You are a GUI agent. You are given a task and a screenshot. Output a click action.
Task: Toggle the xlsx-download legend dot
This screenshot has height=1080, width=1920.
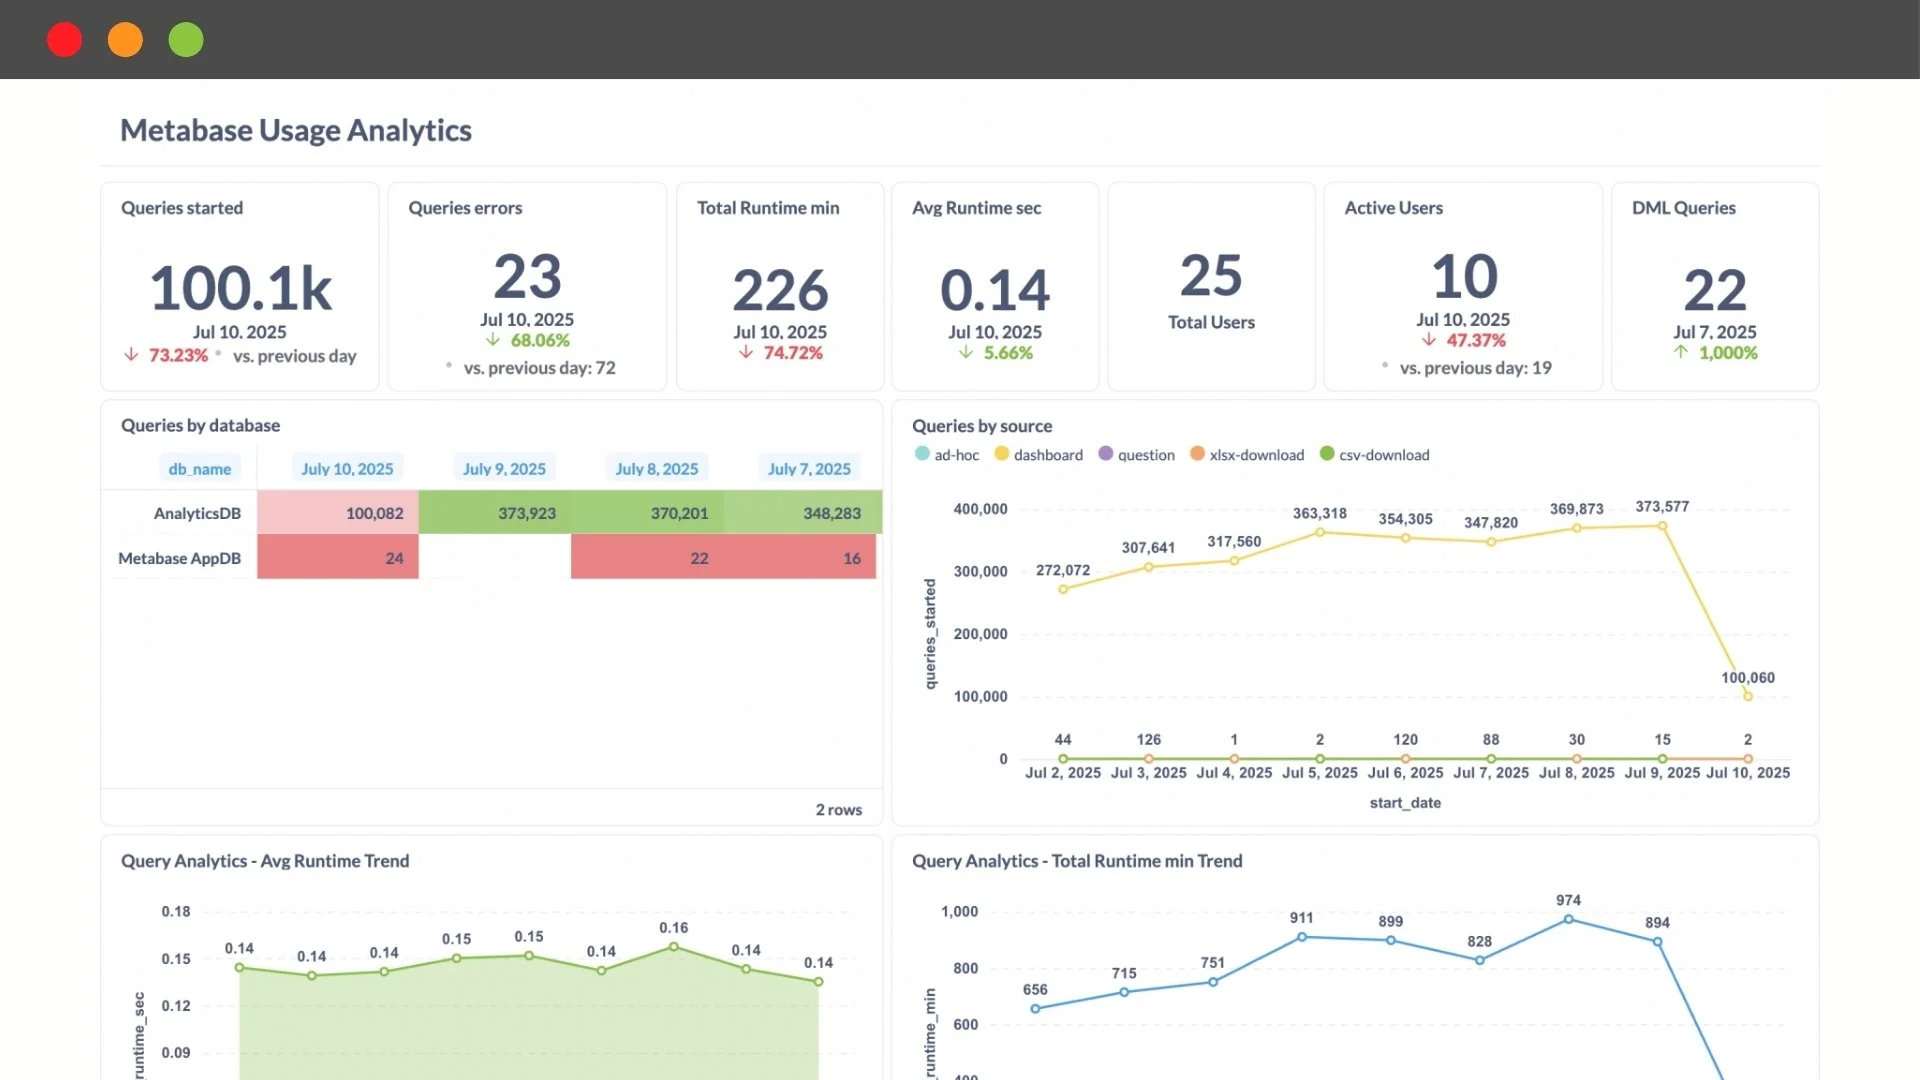coord(1197,454)
